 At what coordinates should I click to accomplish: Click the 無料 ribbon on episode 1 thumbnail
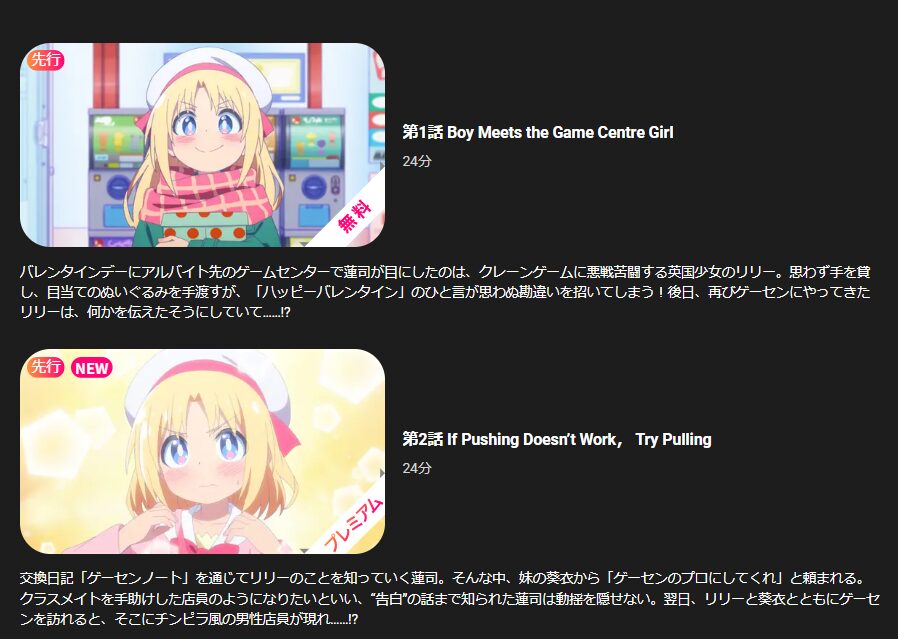click(354, 216)
